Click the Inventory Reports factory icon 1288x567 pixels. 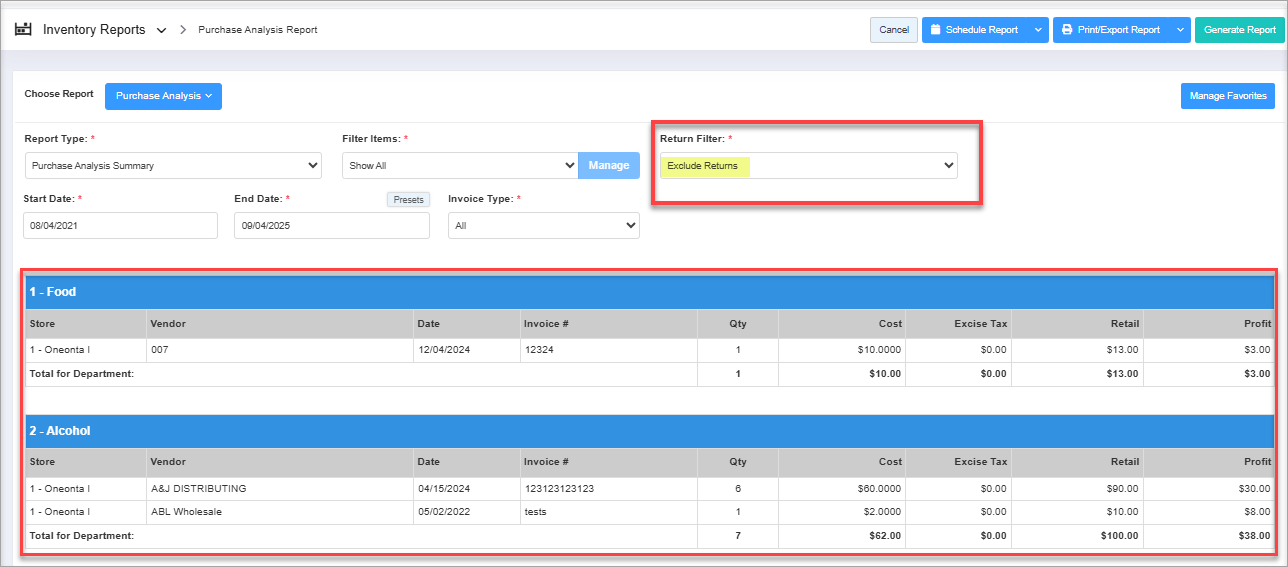[x=23, y=30]
